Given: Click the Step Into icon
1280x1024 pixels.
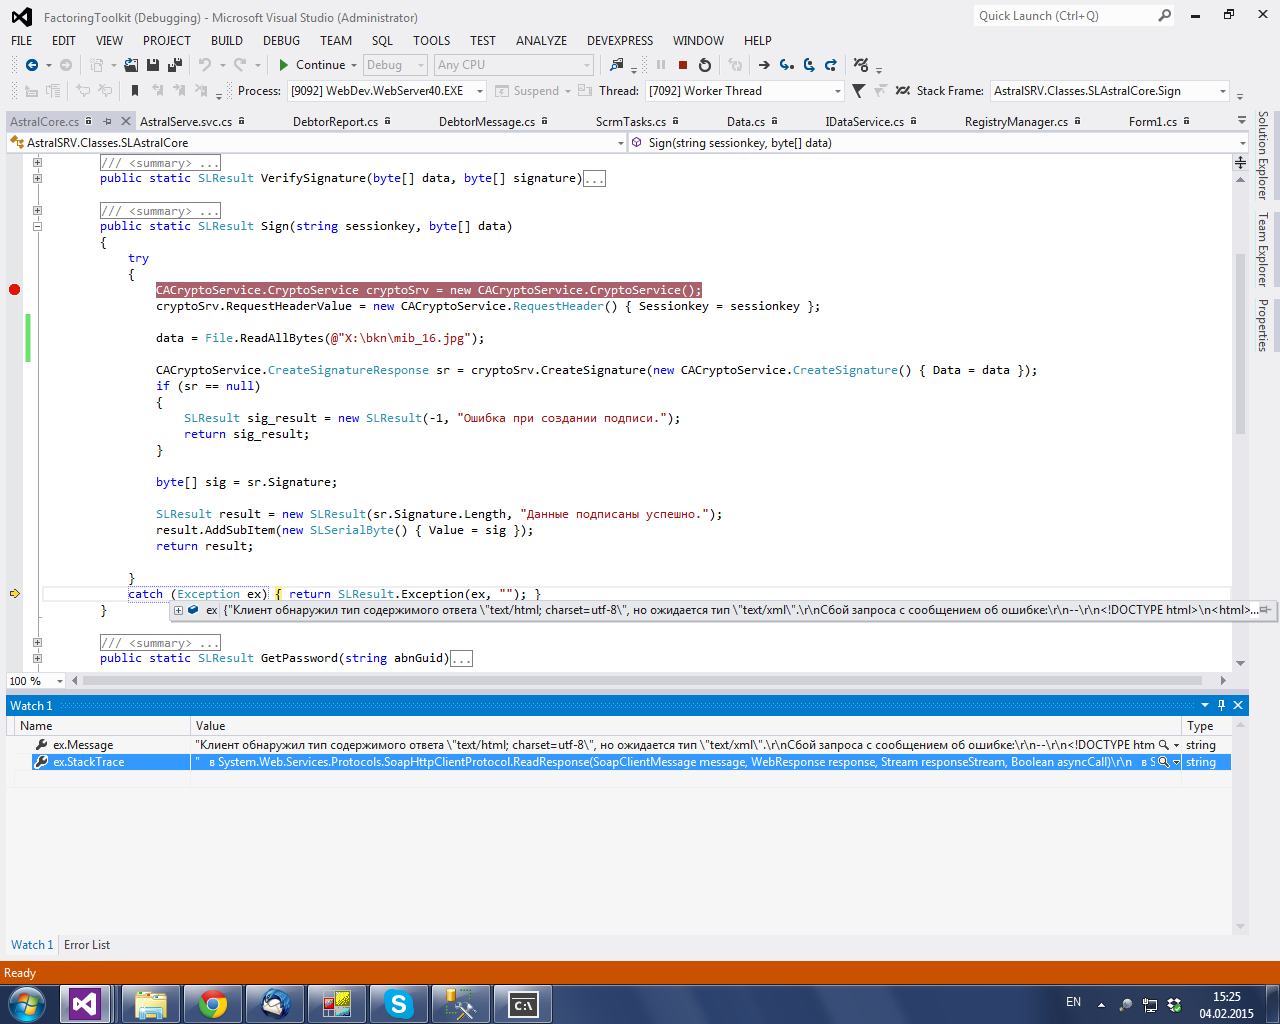Looking at the screenshot, I should [787, 65].
